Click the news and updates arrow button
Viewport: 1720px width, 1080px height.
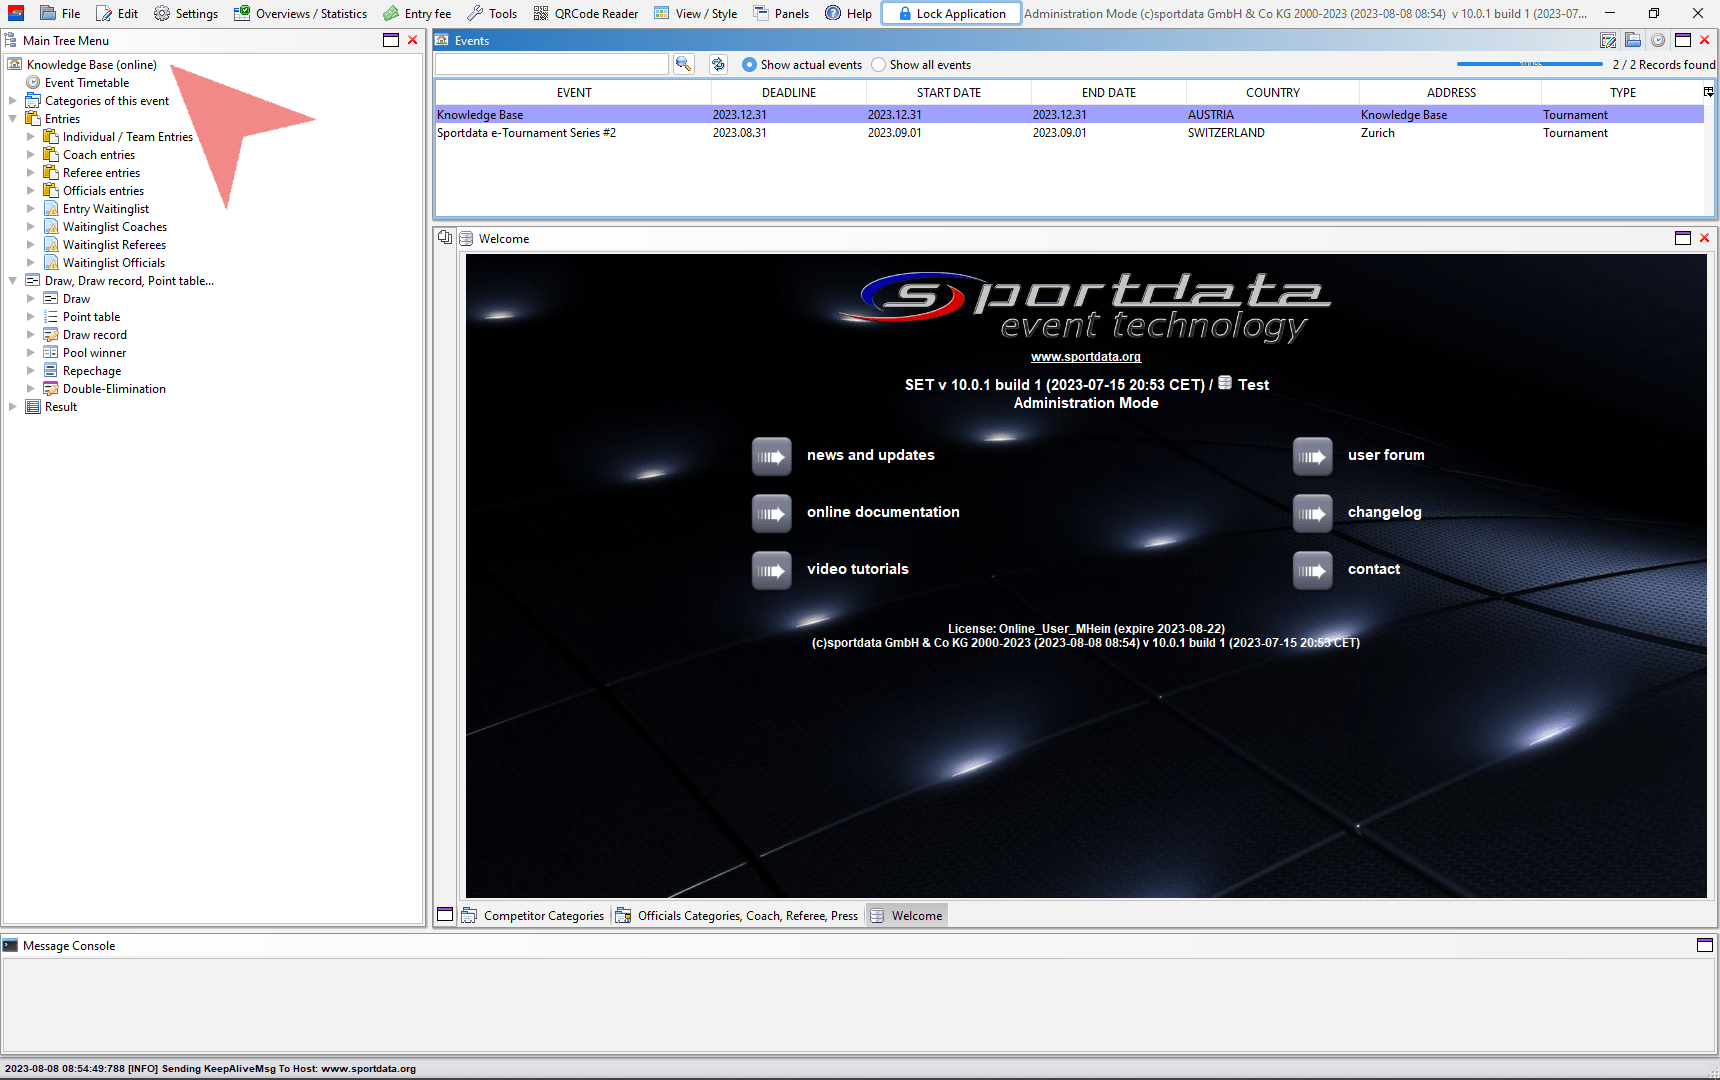[771, 456]
